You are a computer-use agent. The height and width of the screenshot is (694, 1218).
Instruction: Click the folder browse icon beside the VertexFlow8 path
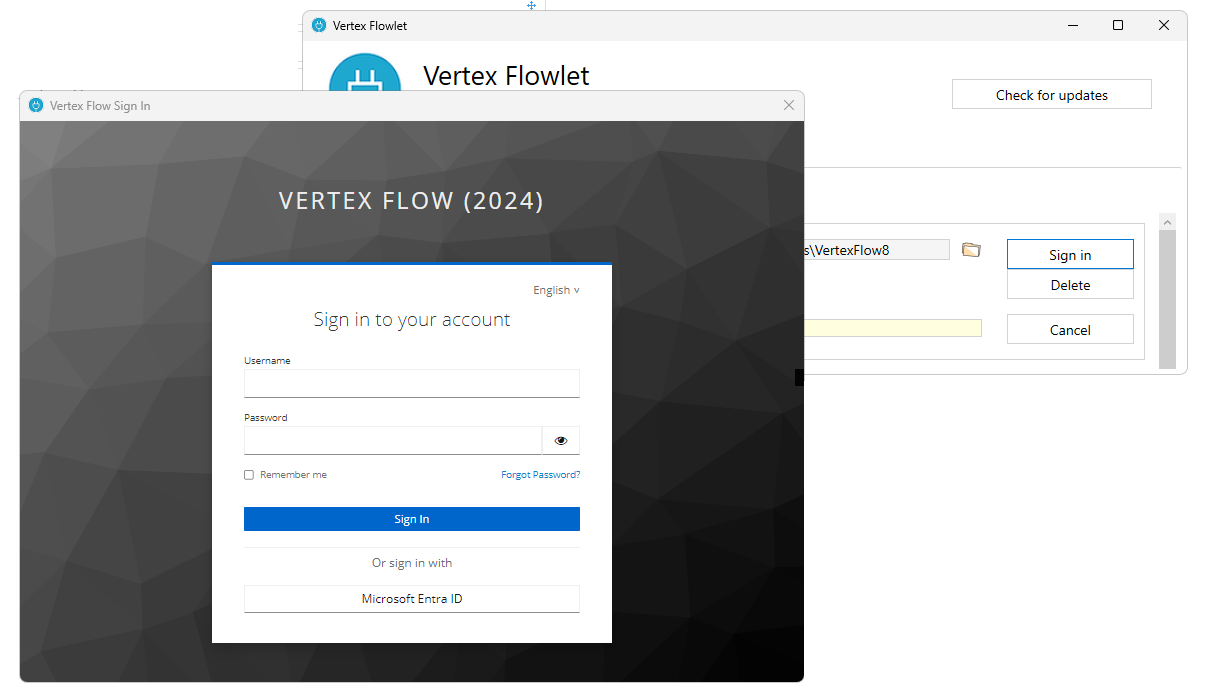click(x=971, y=250)
